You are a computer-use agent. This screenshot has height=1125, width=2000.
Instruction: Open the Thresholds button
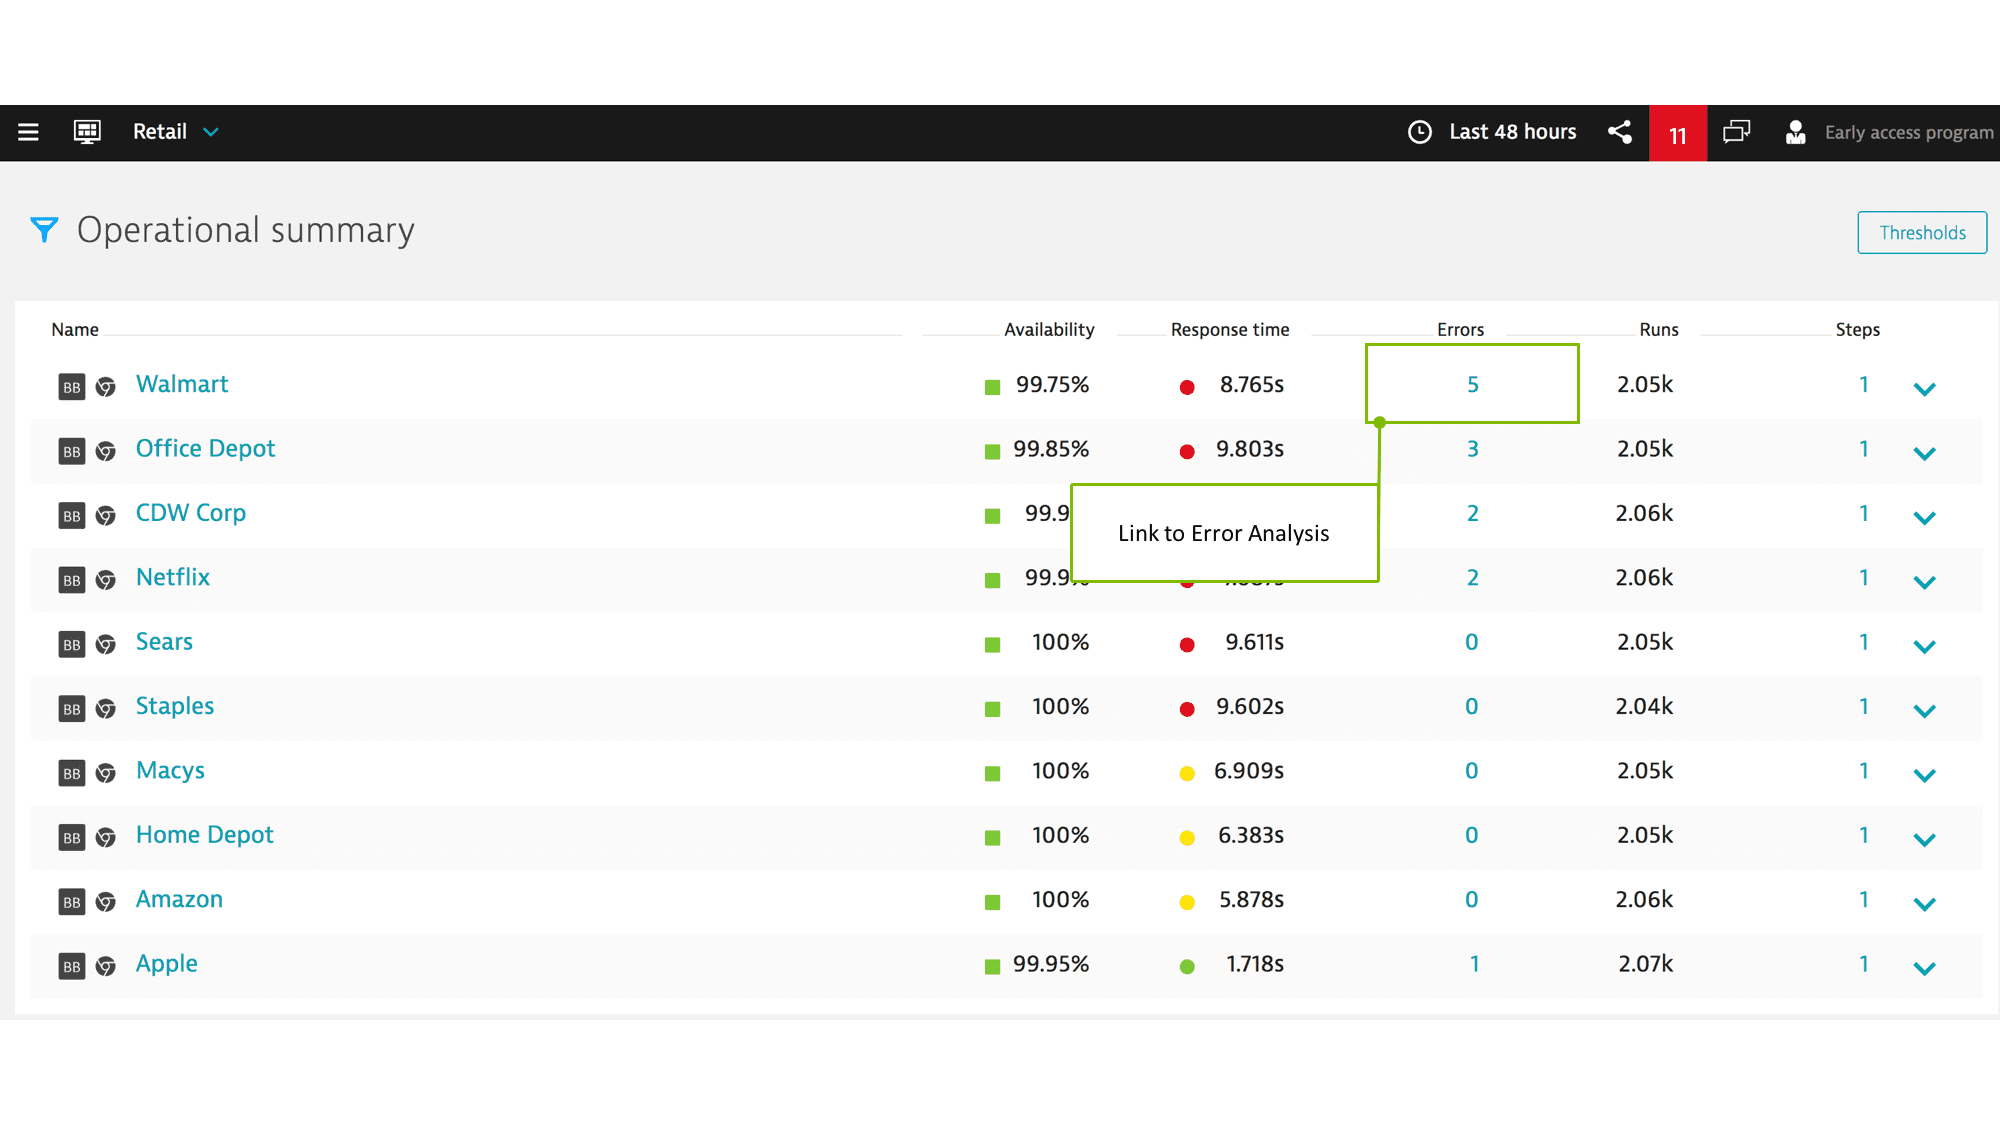pos(1922,232)
